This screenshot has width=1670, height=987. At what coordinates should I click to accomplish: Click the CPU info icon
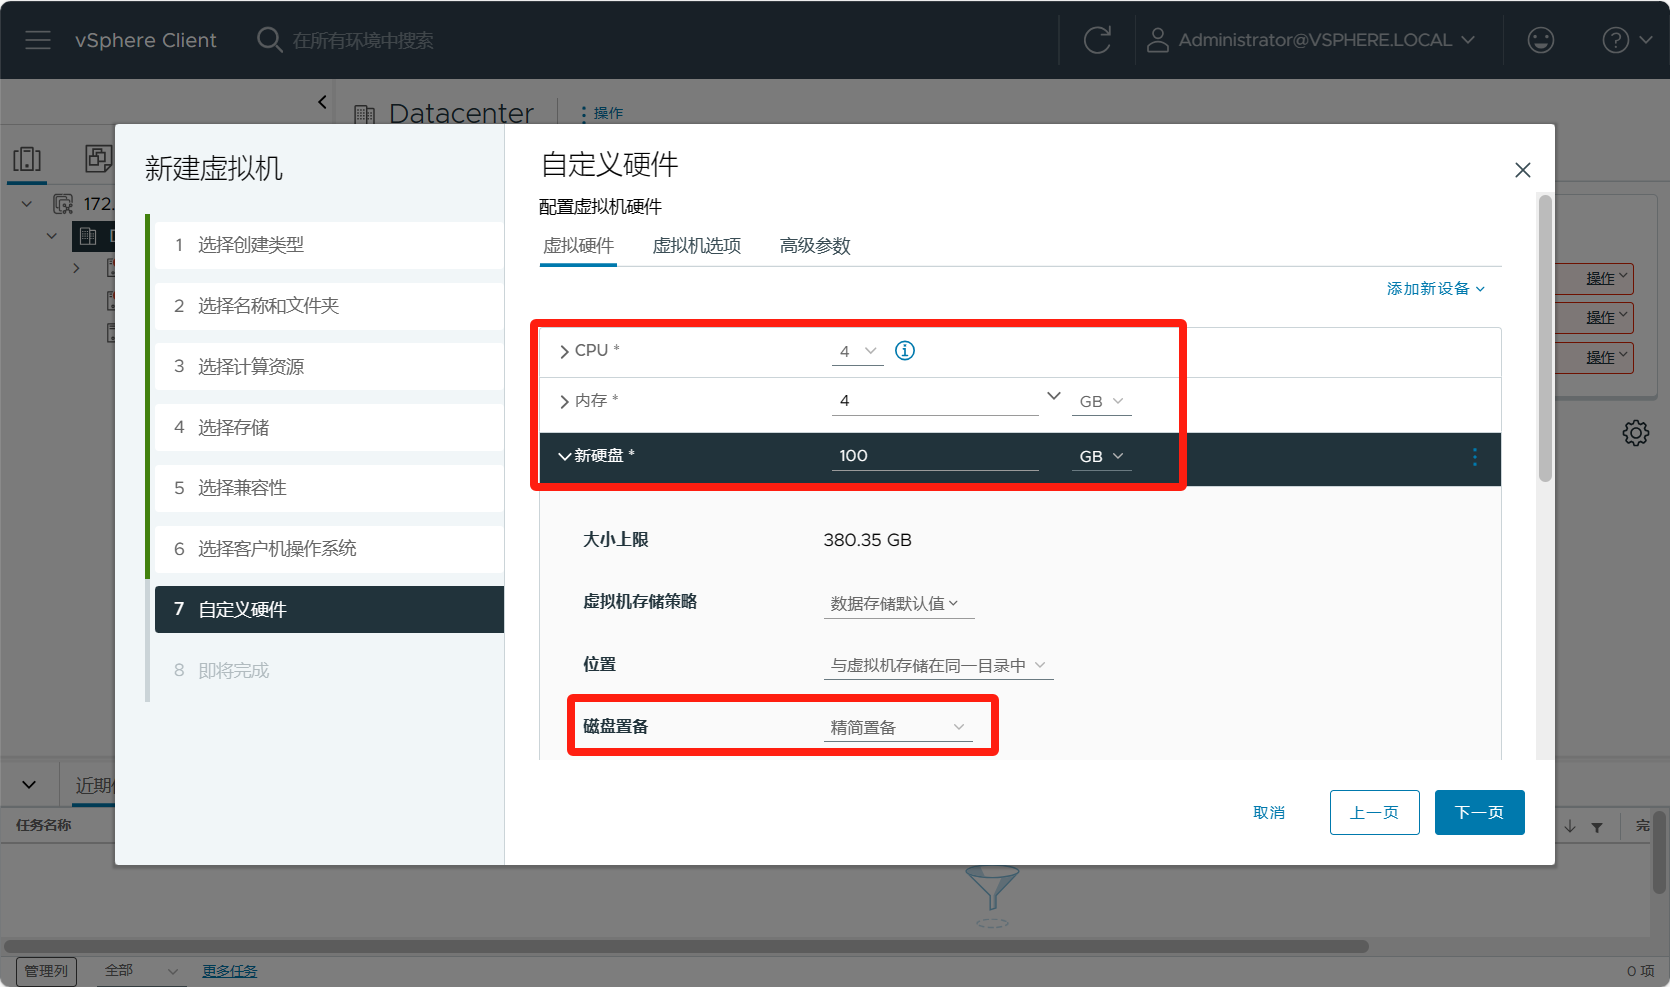coord(905,351)
